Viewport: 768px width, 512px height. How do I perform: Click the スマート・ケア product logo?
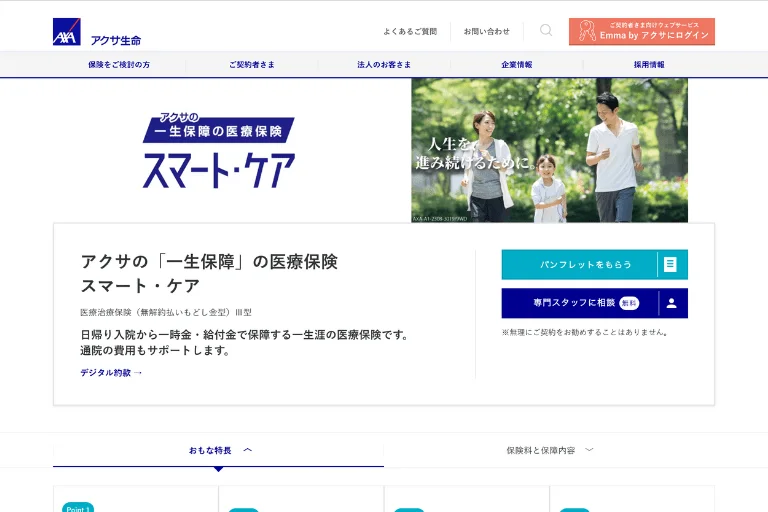[x=219, y=151]
